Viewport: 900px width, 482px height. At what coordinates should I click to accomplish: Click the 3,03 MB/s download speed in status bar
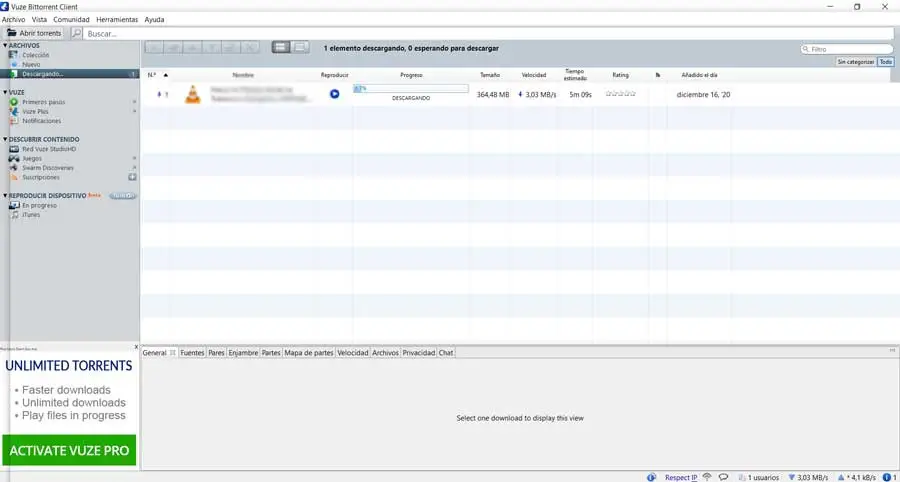point(808,477)
